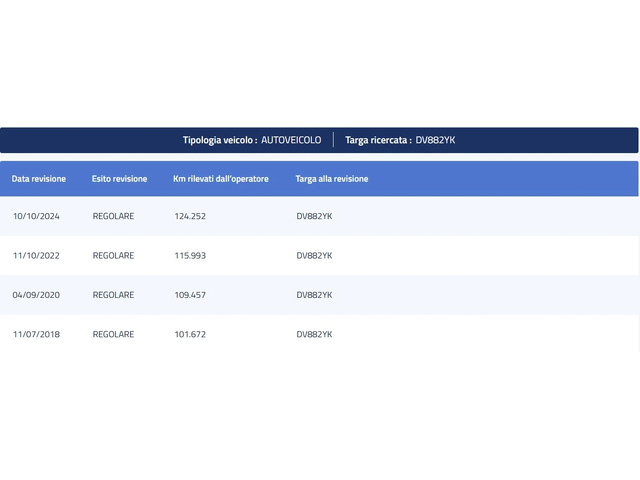Click plate DV882YK in the 10/10/2024 row
This screenshot has width=640, height=480.
[x=314, y=216]
